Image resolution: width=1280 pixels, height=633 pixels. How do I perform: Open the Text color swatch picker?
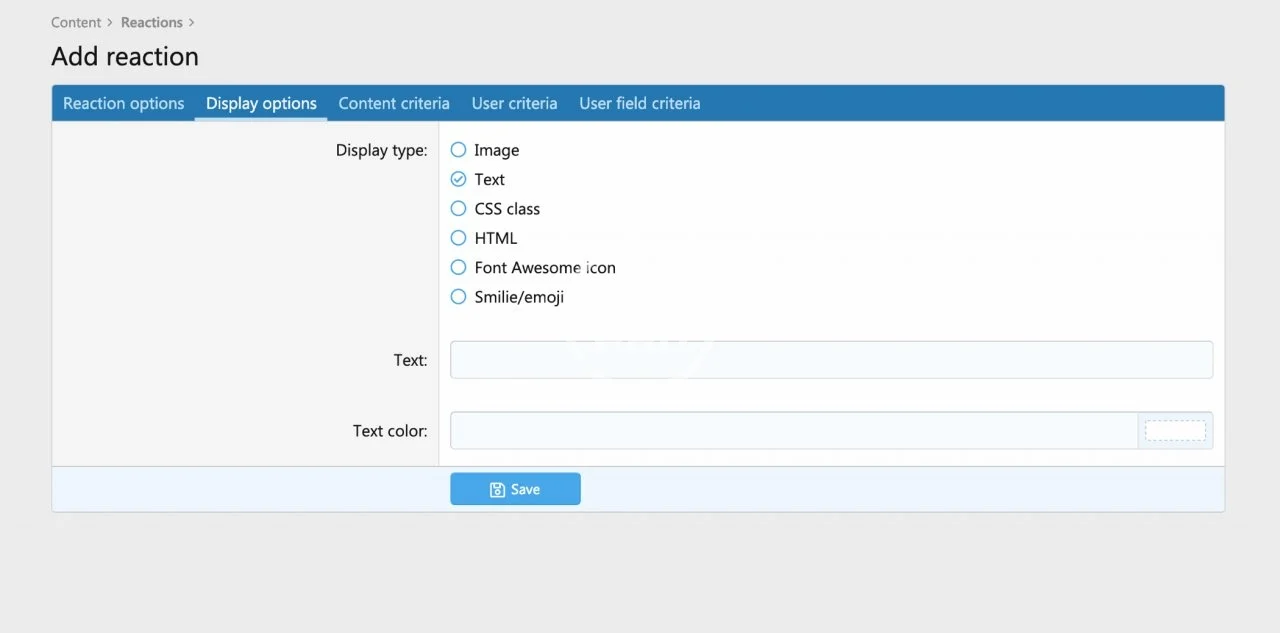tap(1175, 431)
